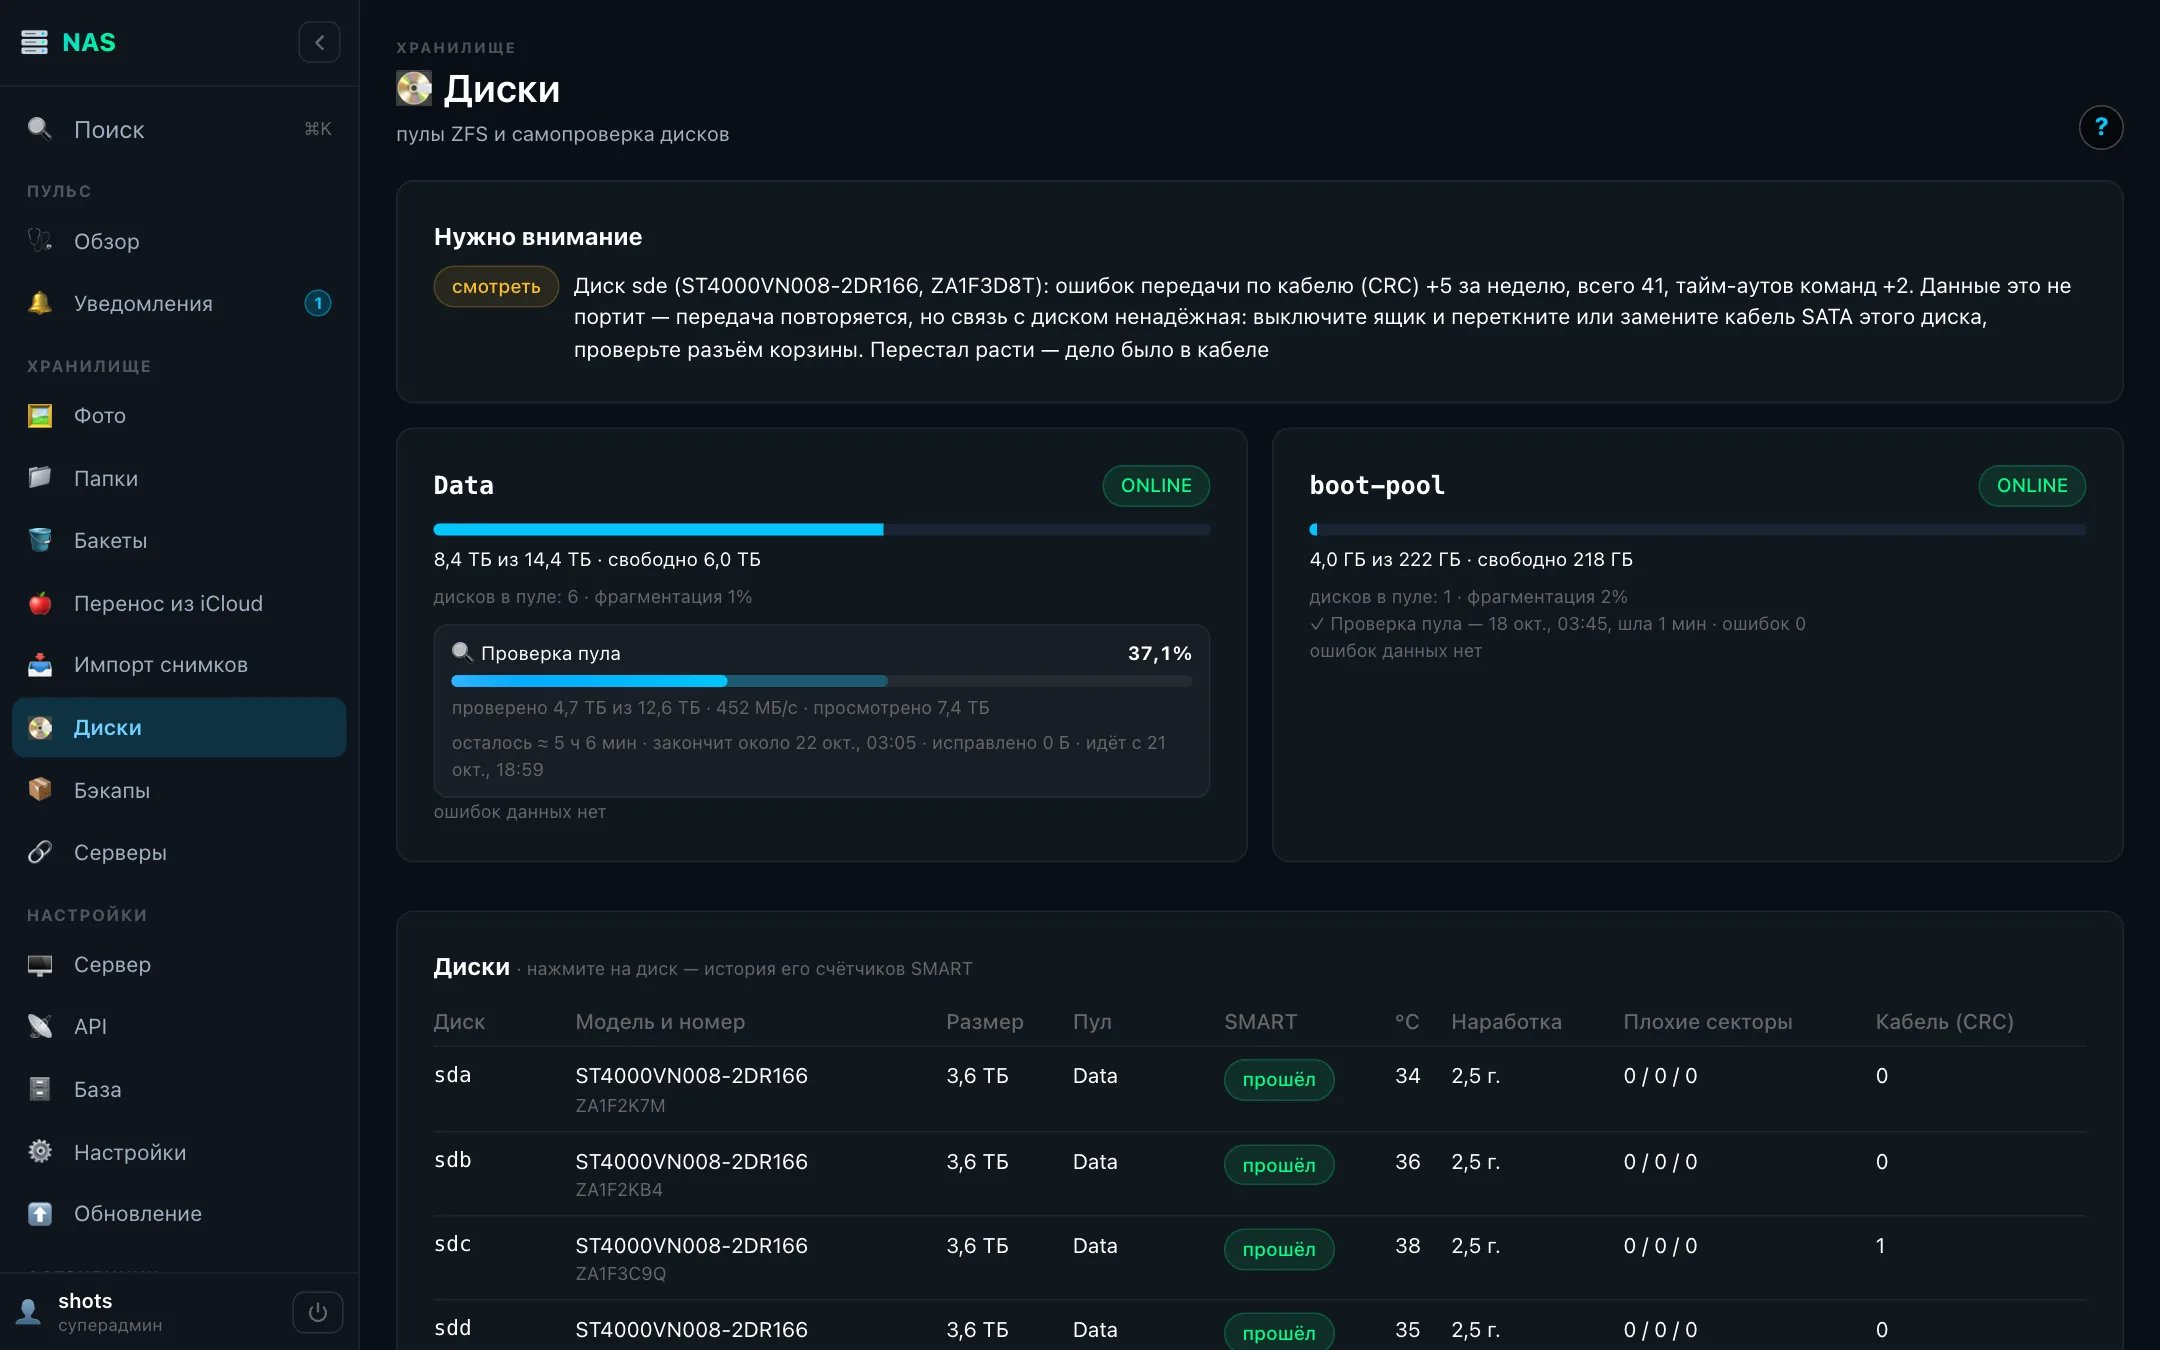The height and width of the screenshot is (1350, 2160).
Task: Go to the Фото section
Action: click(179, 415)
